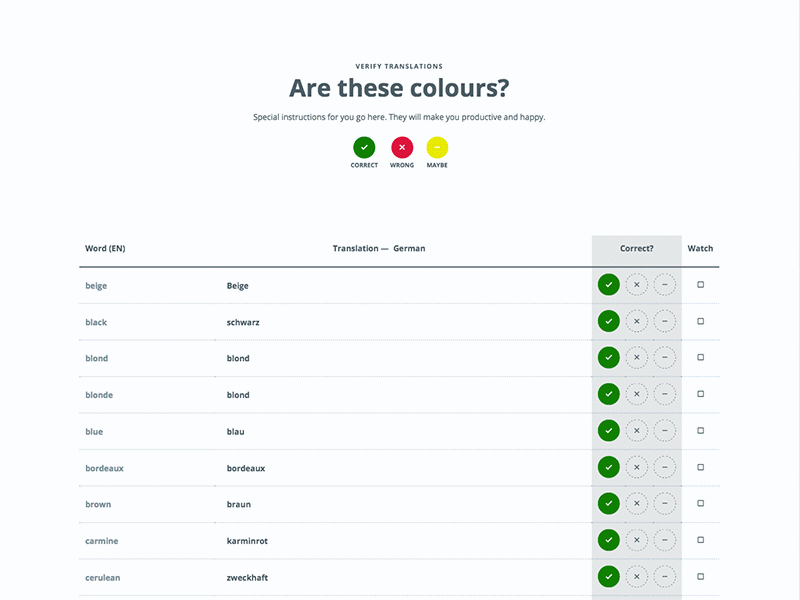Toggle the Watch checkbox for "blue"
800x600 pixels.
[701, 430]
